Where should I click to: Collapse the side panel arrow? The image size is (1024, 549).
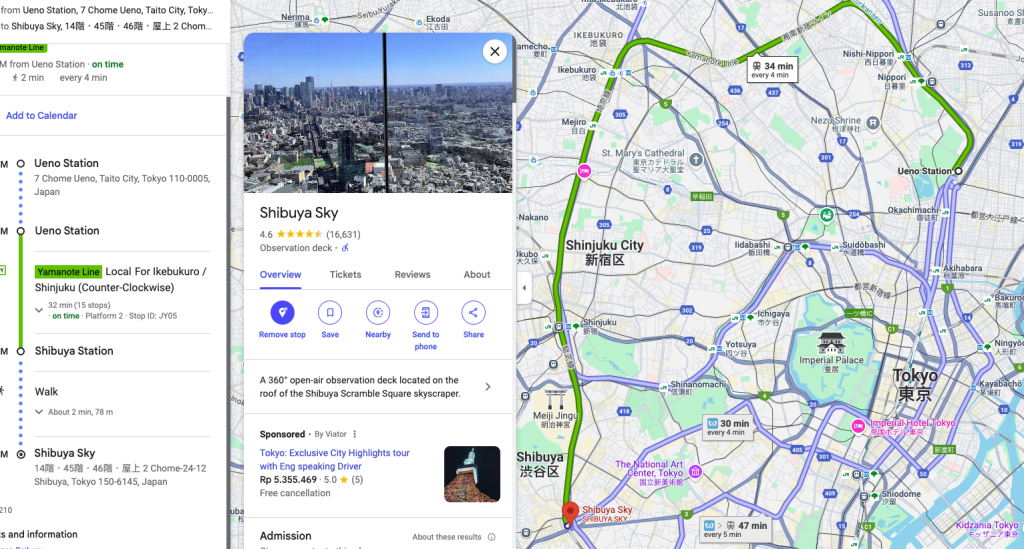pyautogui.click(x=524, y=288)
